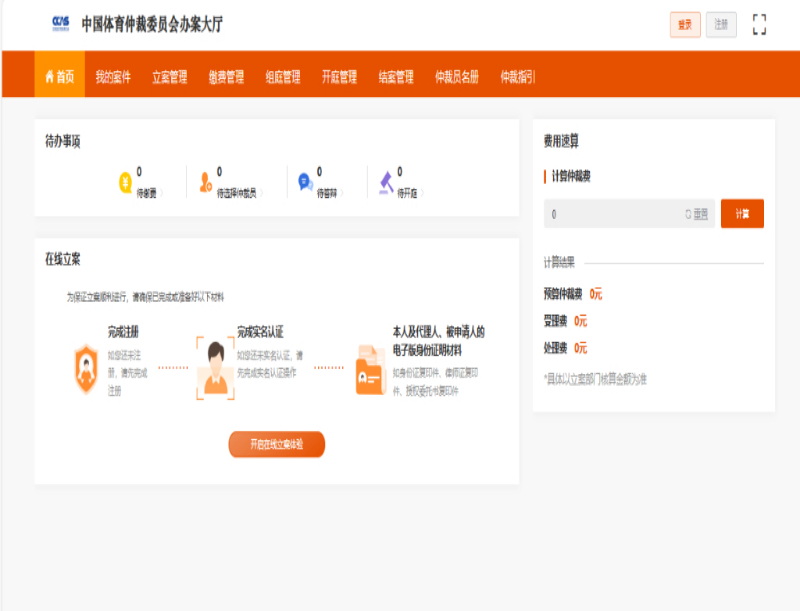Start 开启在线立案体验 online filing button
This screenshot has height=611, width=800.
pos(276,444)
